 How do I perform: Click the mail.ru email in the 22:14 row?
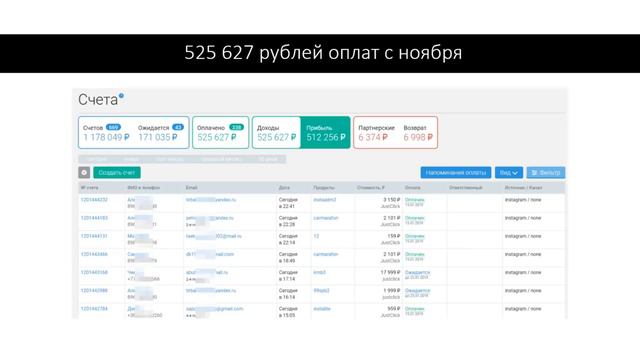214,236
